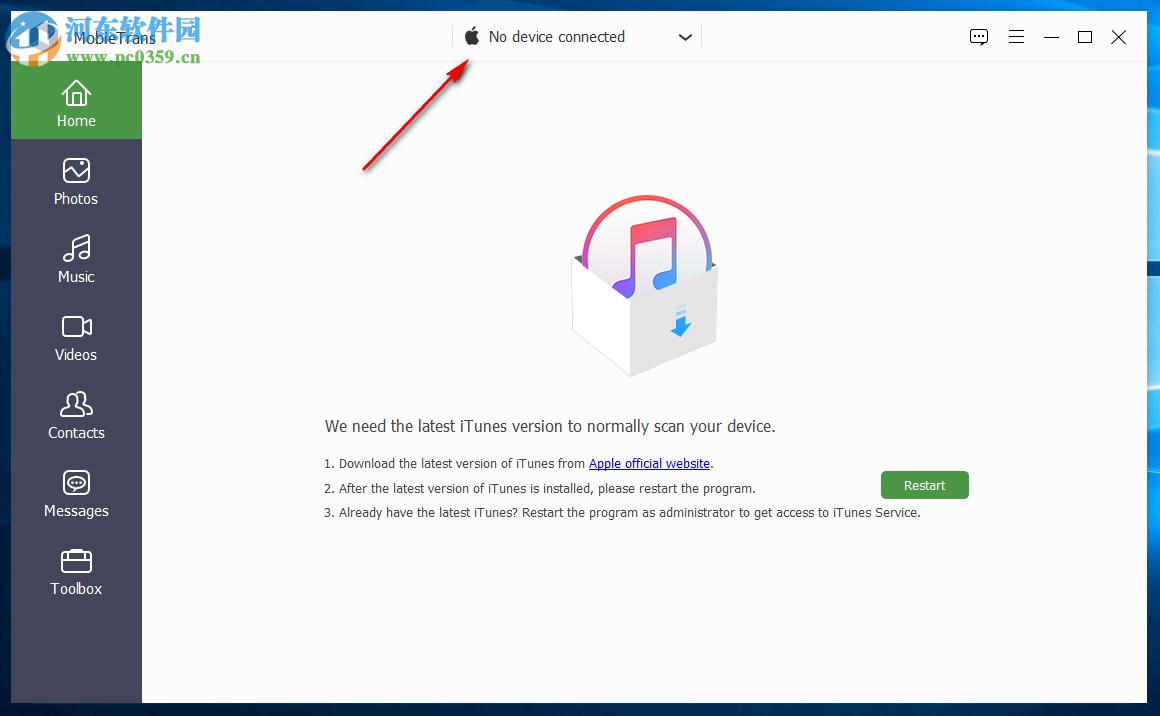Close the MobieTrans window

point(1119,37)
